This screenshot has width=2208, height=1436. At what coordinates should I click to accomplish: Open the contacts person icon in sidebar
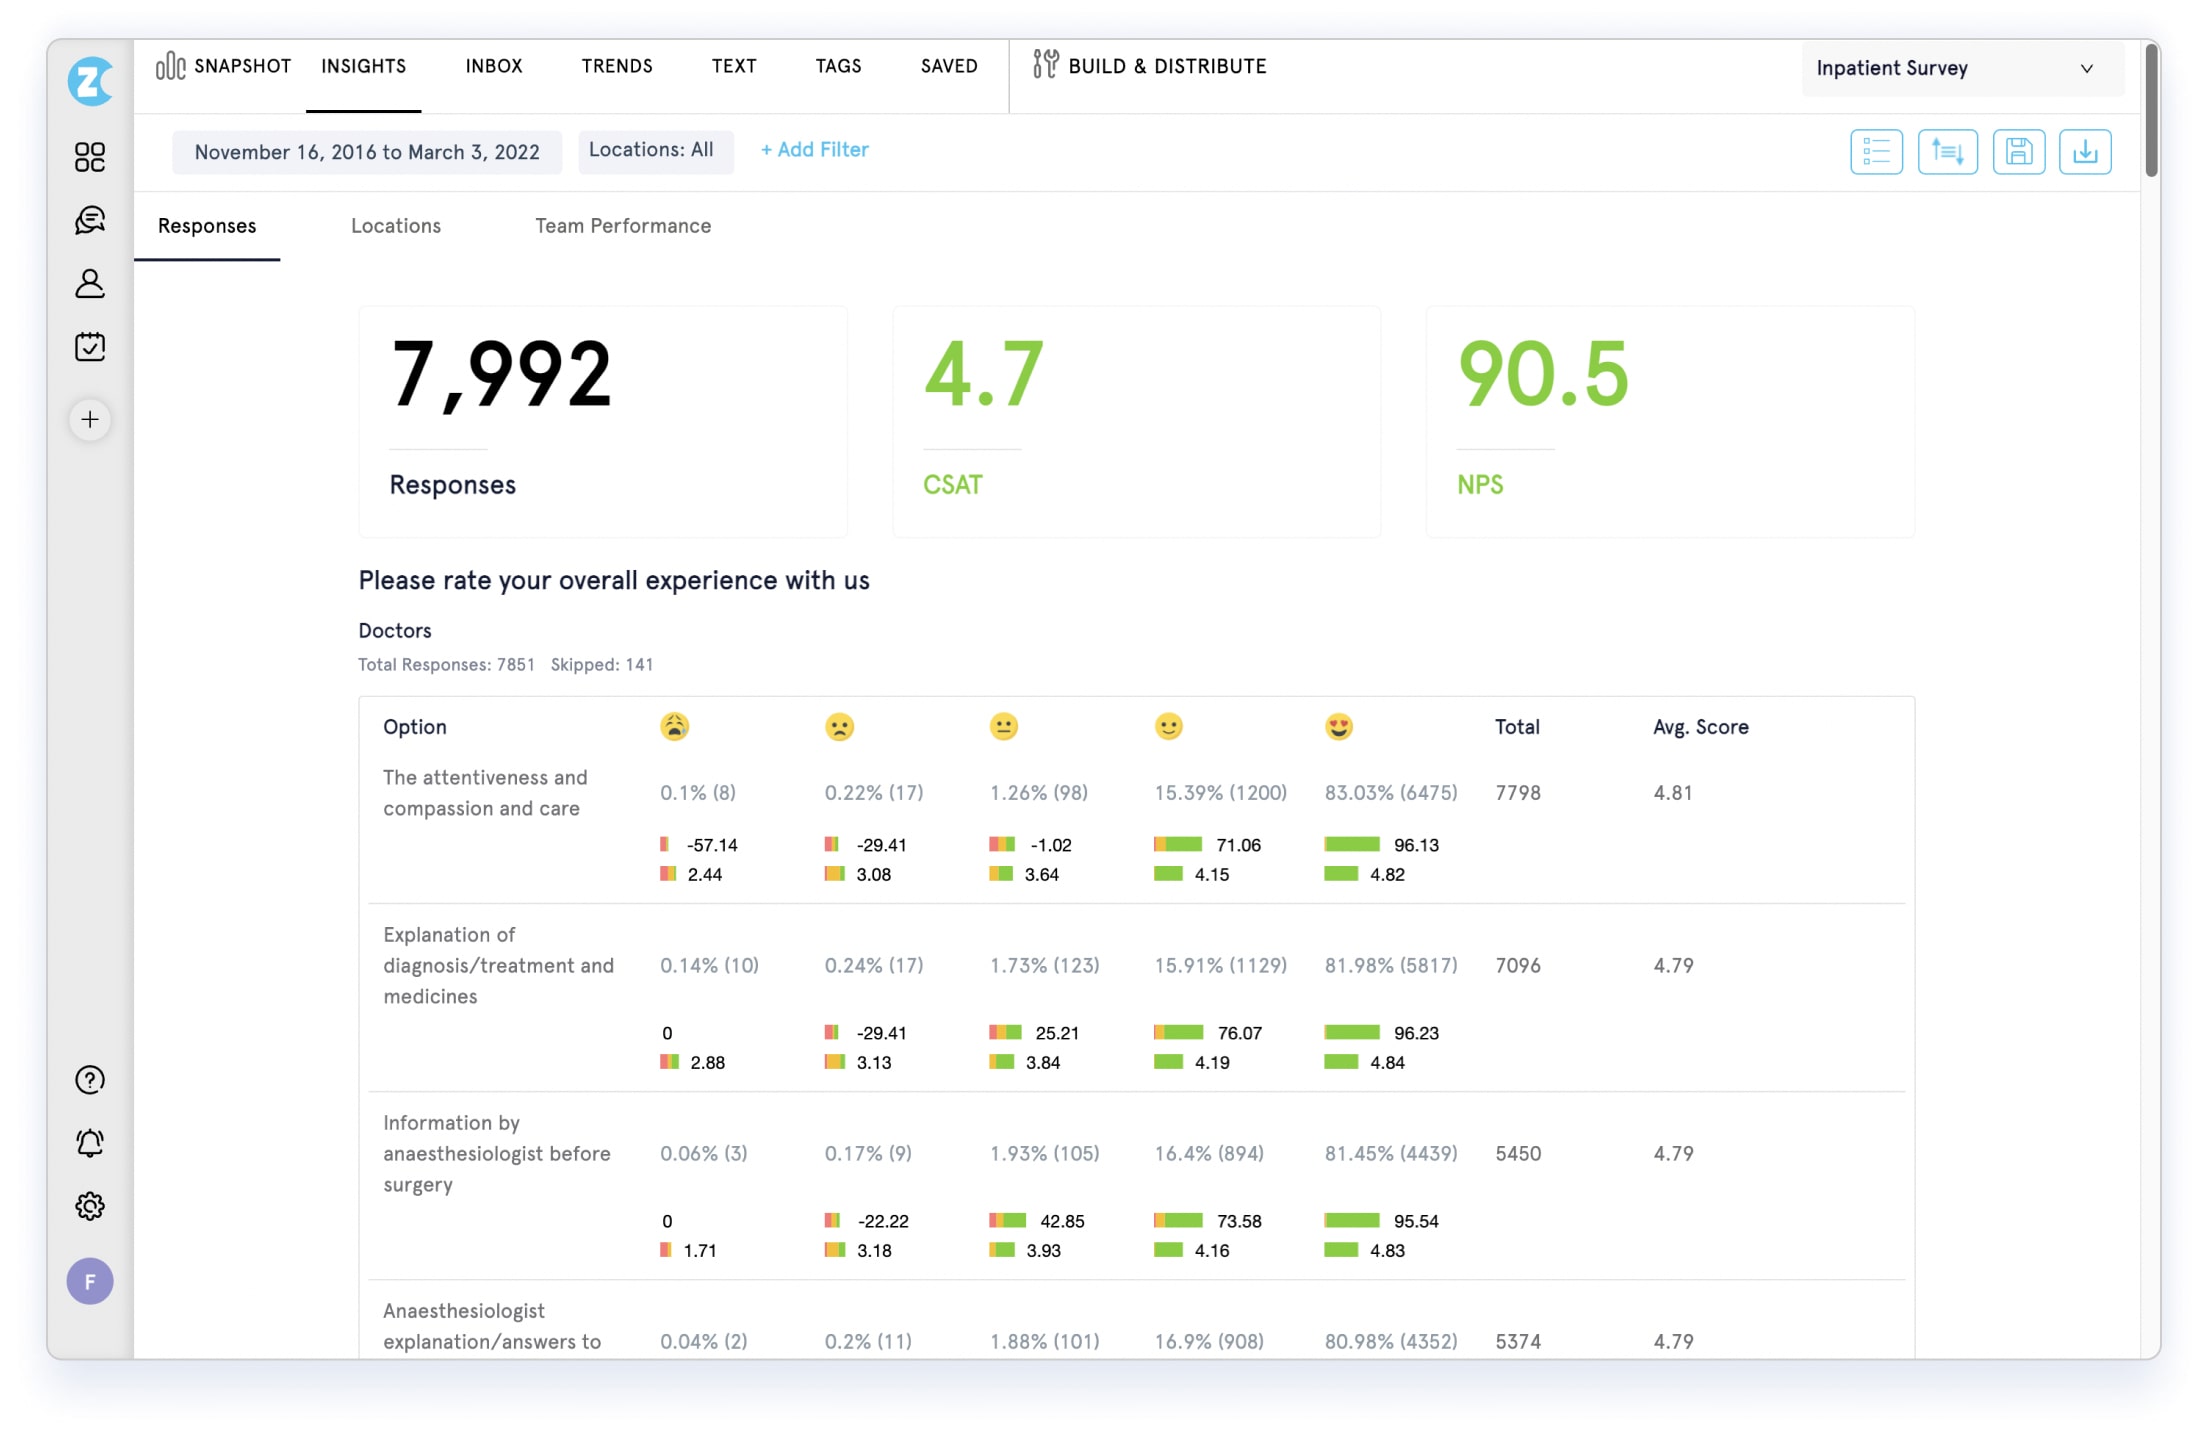pyautogui.click(x=90, y=284)
